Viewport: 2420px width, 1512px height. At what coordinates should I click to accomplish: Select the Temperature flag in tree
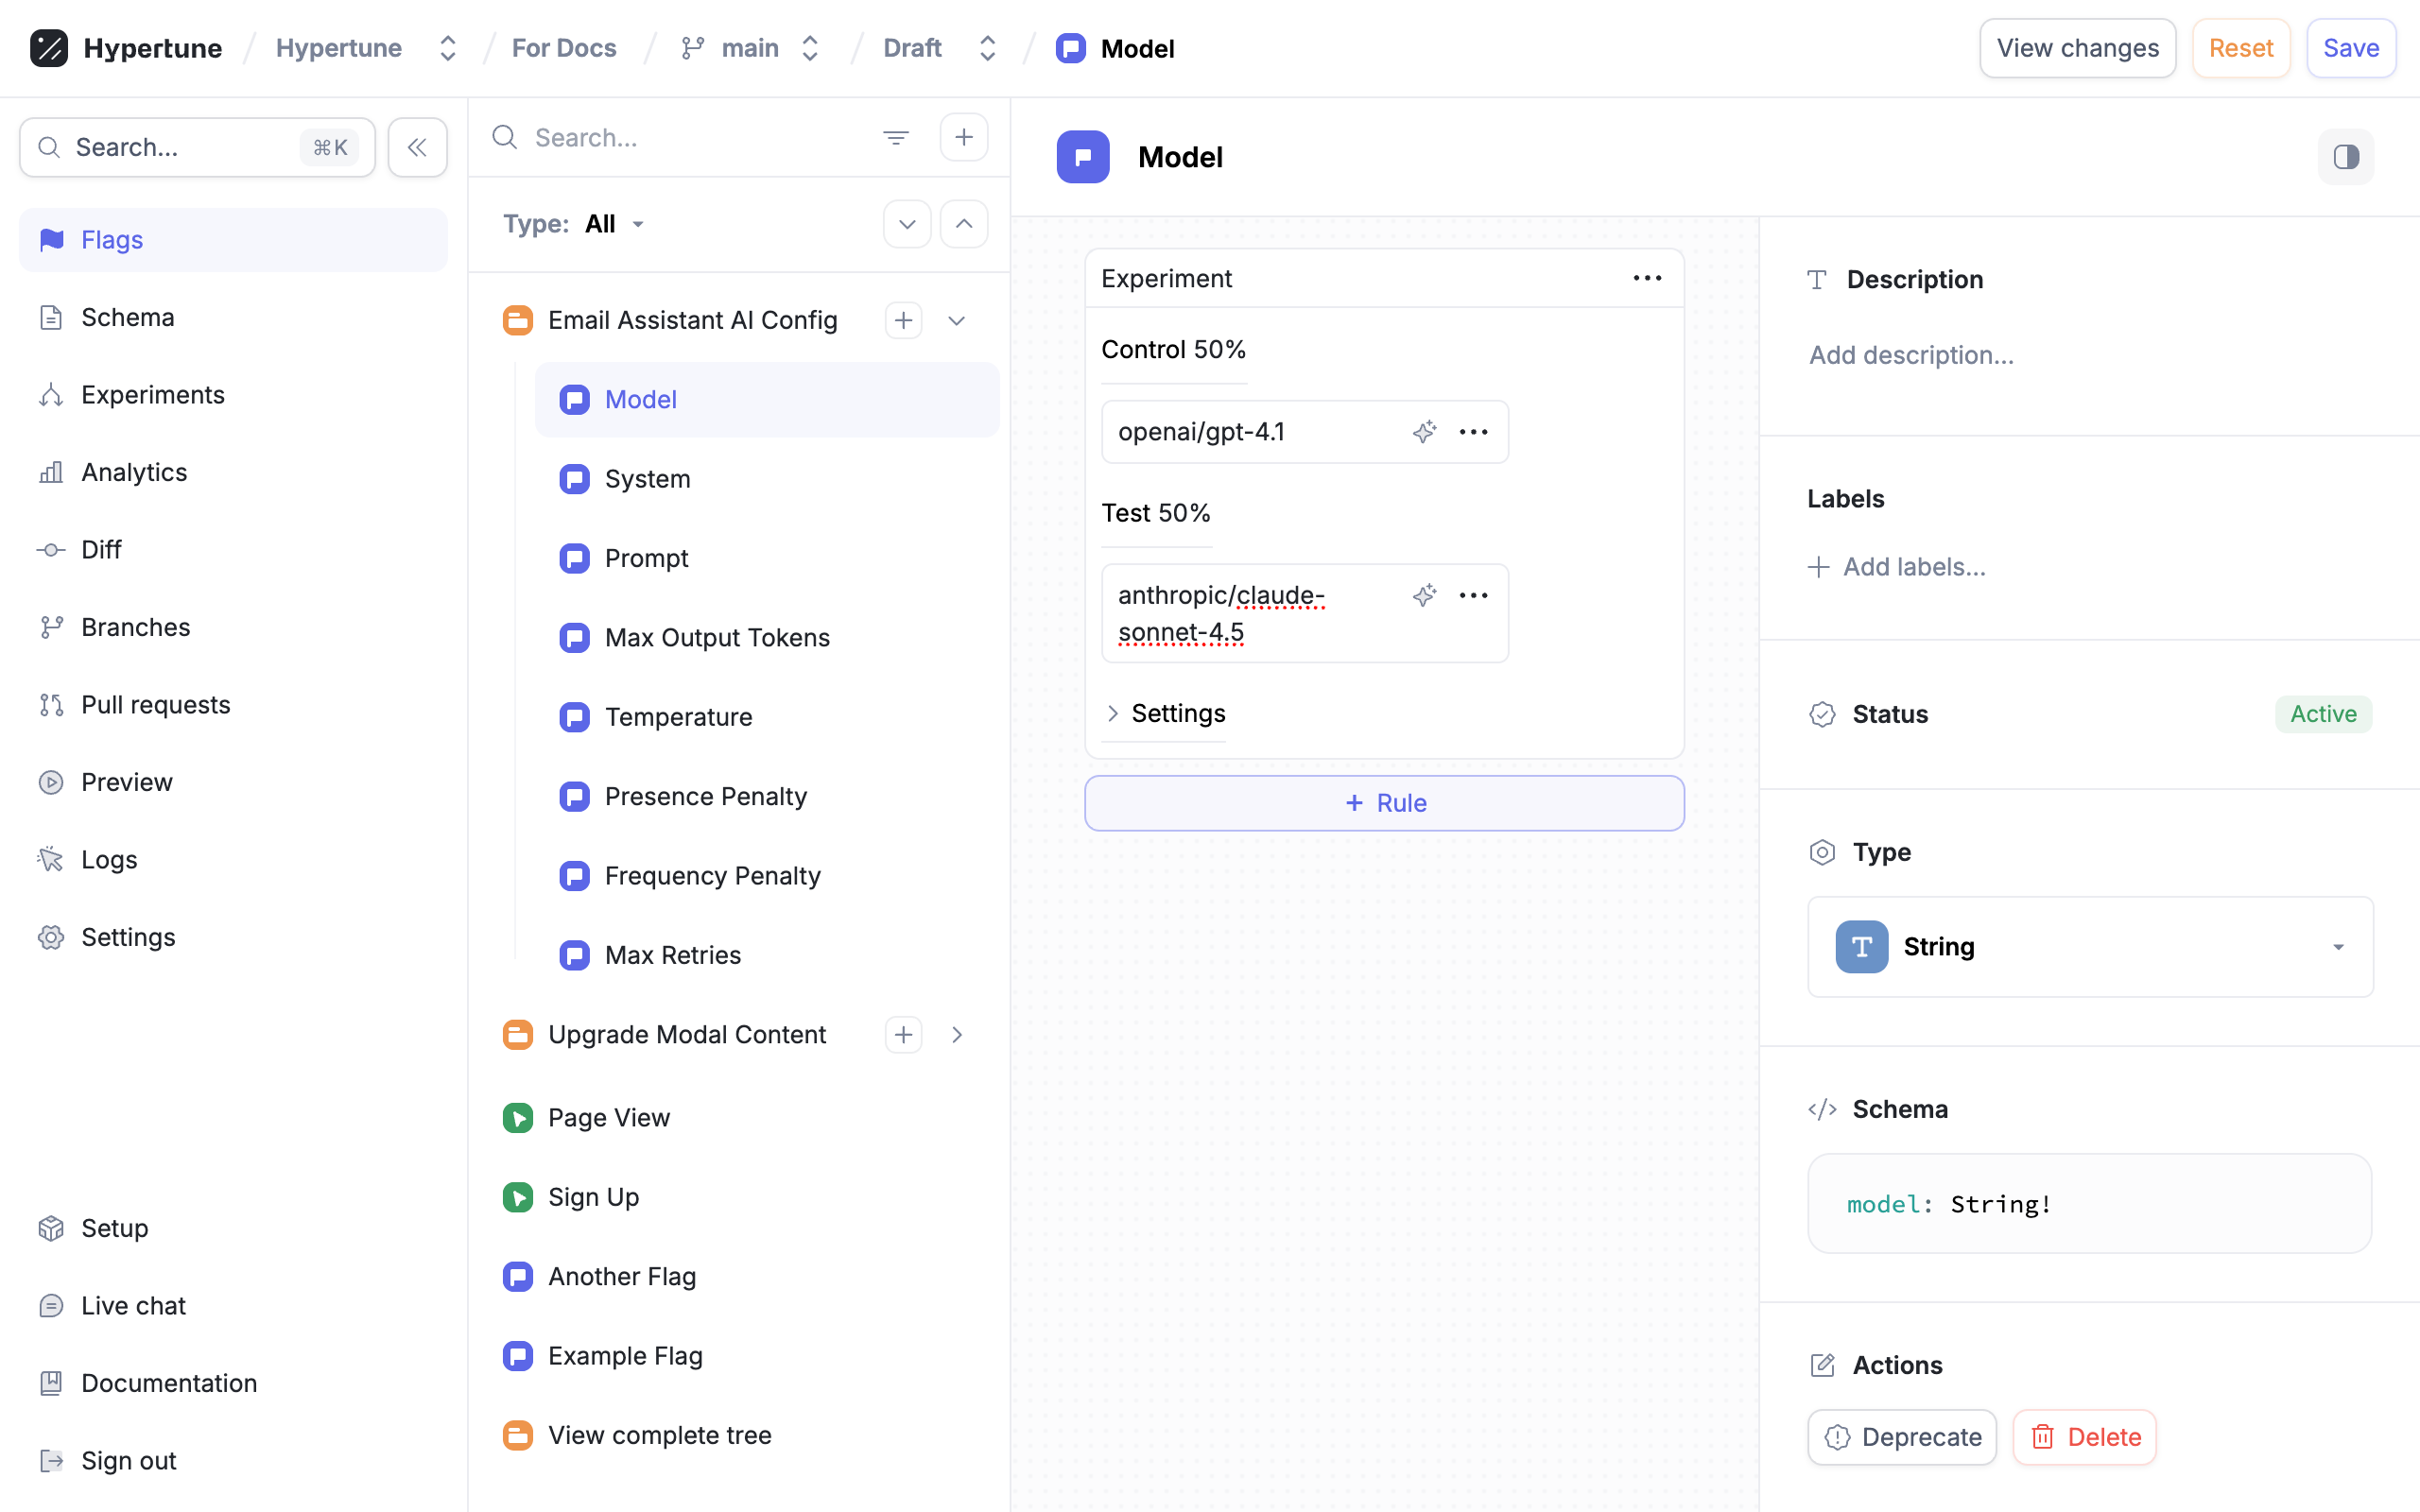pyautogui.click(x=678, y=716)
